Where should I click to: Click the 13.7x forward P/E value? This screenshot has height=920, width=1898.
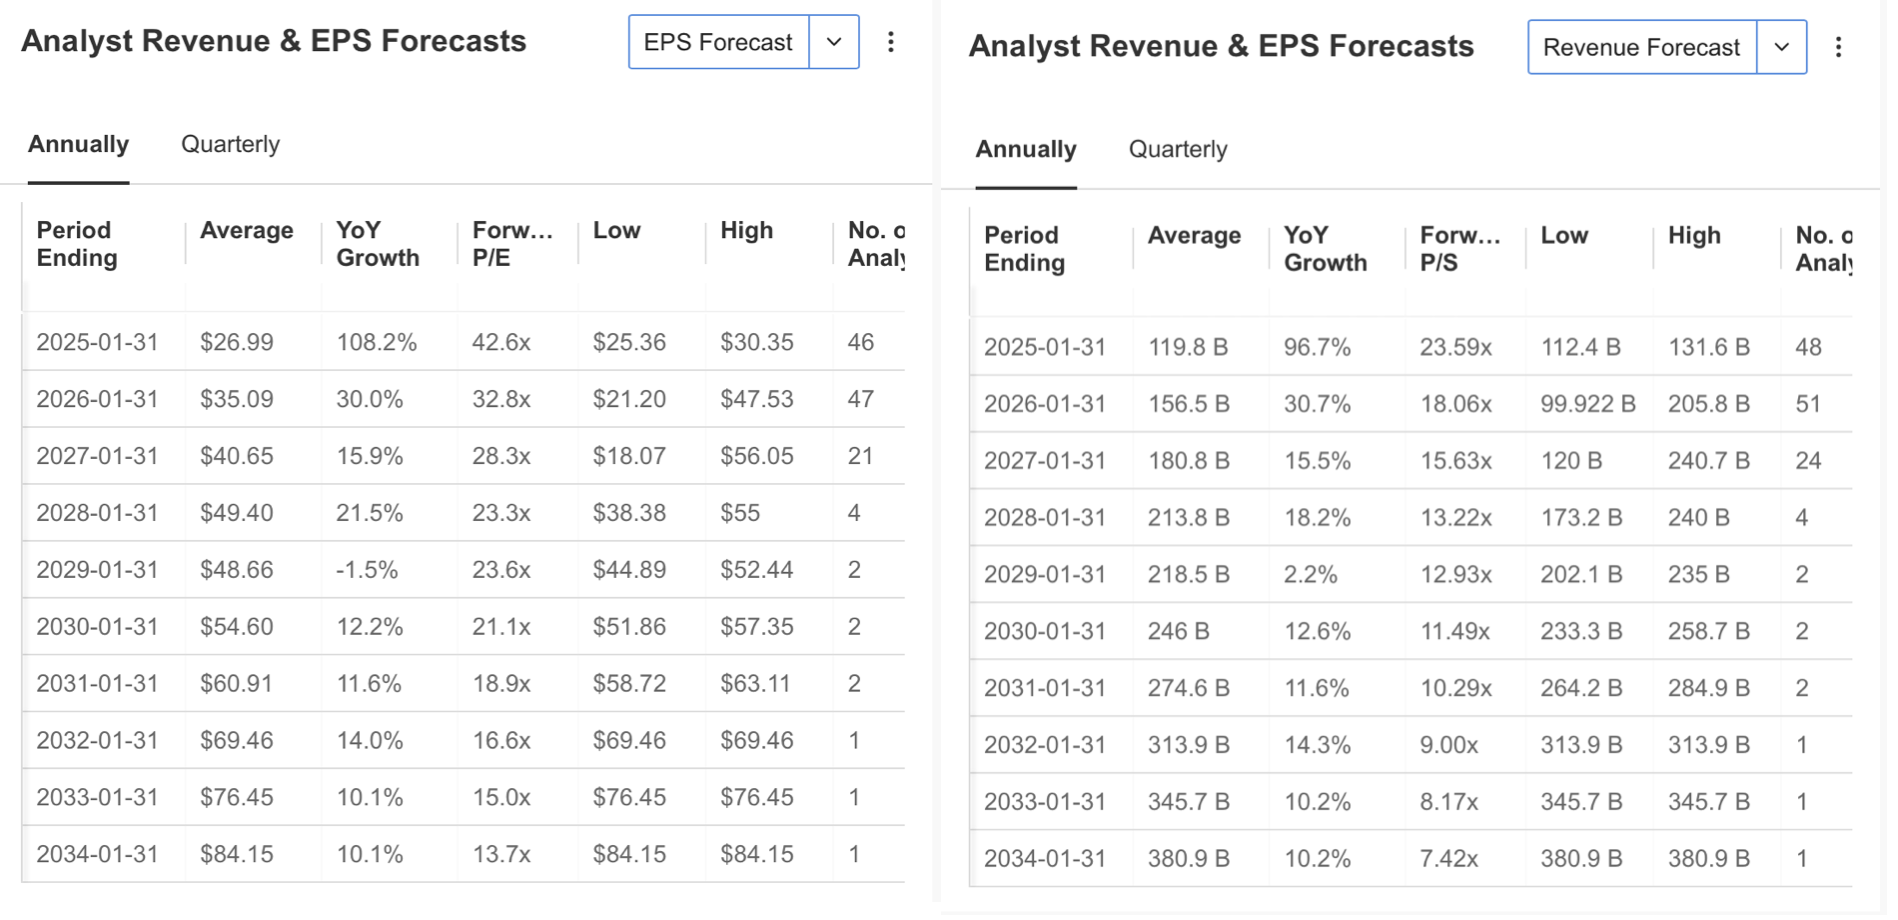tap(501, 855)
